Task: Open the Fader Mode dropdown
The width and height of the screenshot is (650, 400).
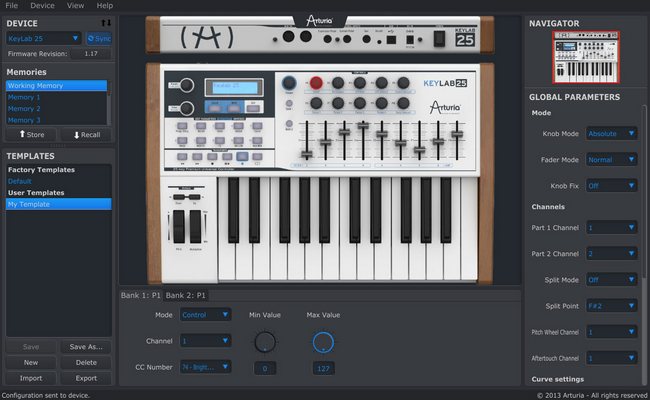Action: tap(611, 159)
